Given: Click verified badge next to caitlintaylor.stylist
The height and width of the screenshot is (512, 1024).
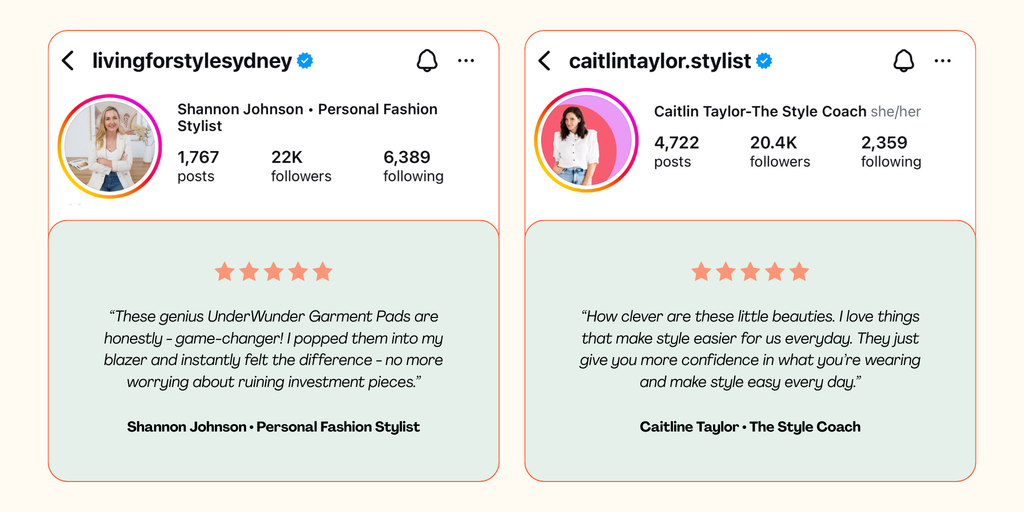Looking at the screenshot, I should coord(765,61).
